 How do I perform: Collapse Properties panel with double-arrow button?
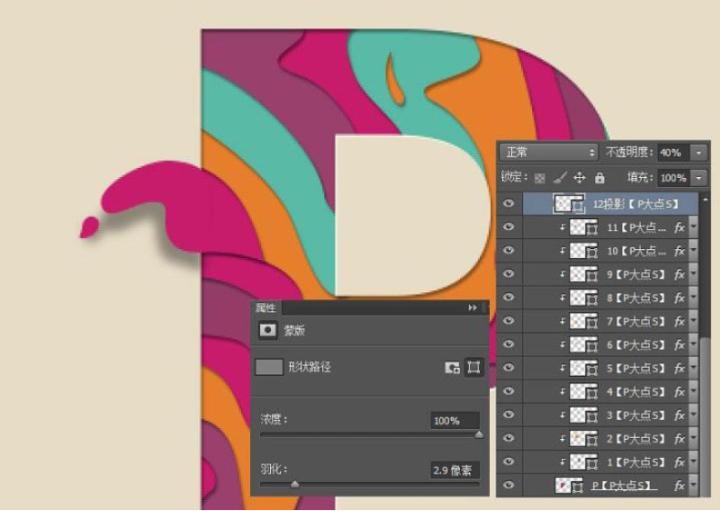click(x=473, y=308)
